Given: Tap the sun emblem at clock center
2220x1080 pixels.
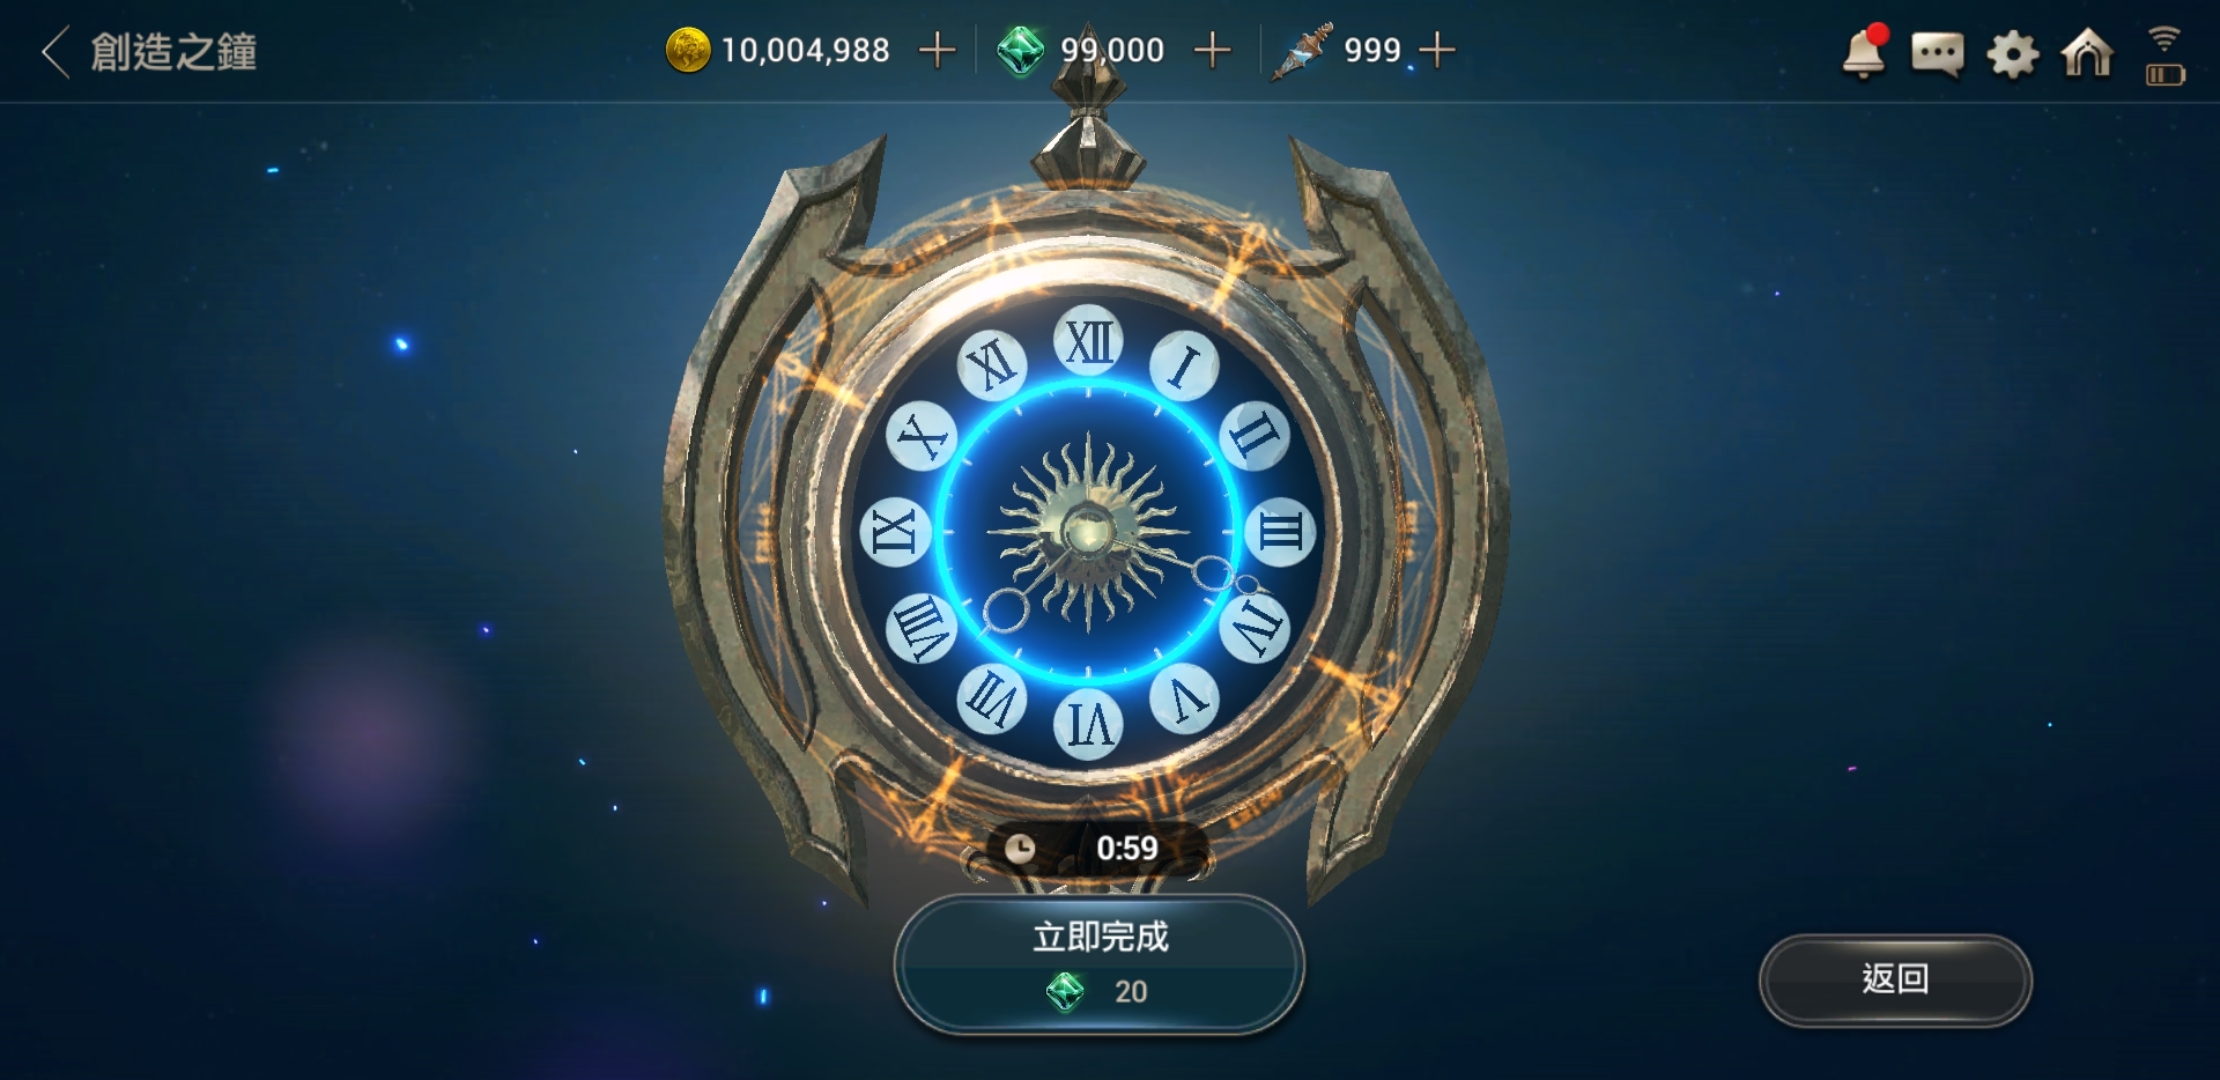Looking at the screenshot, I should 1088,531.
